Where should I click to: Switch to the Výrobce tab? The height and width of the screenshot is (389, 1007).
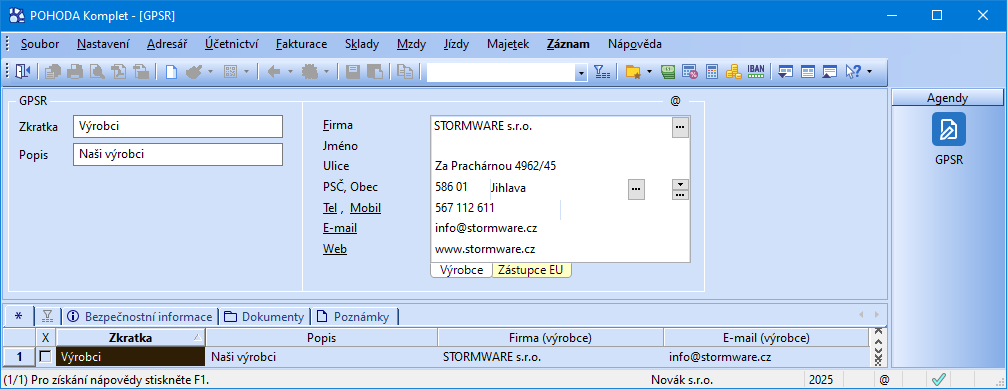pos(461,270)
